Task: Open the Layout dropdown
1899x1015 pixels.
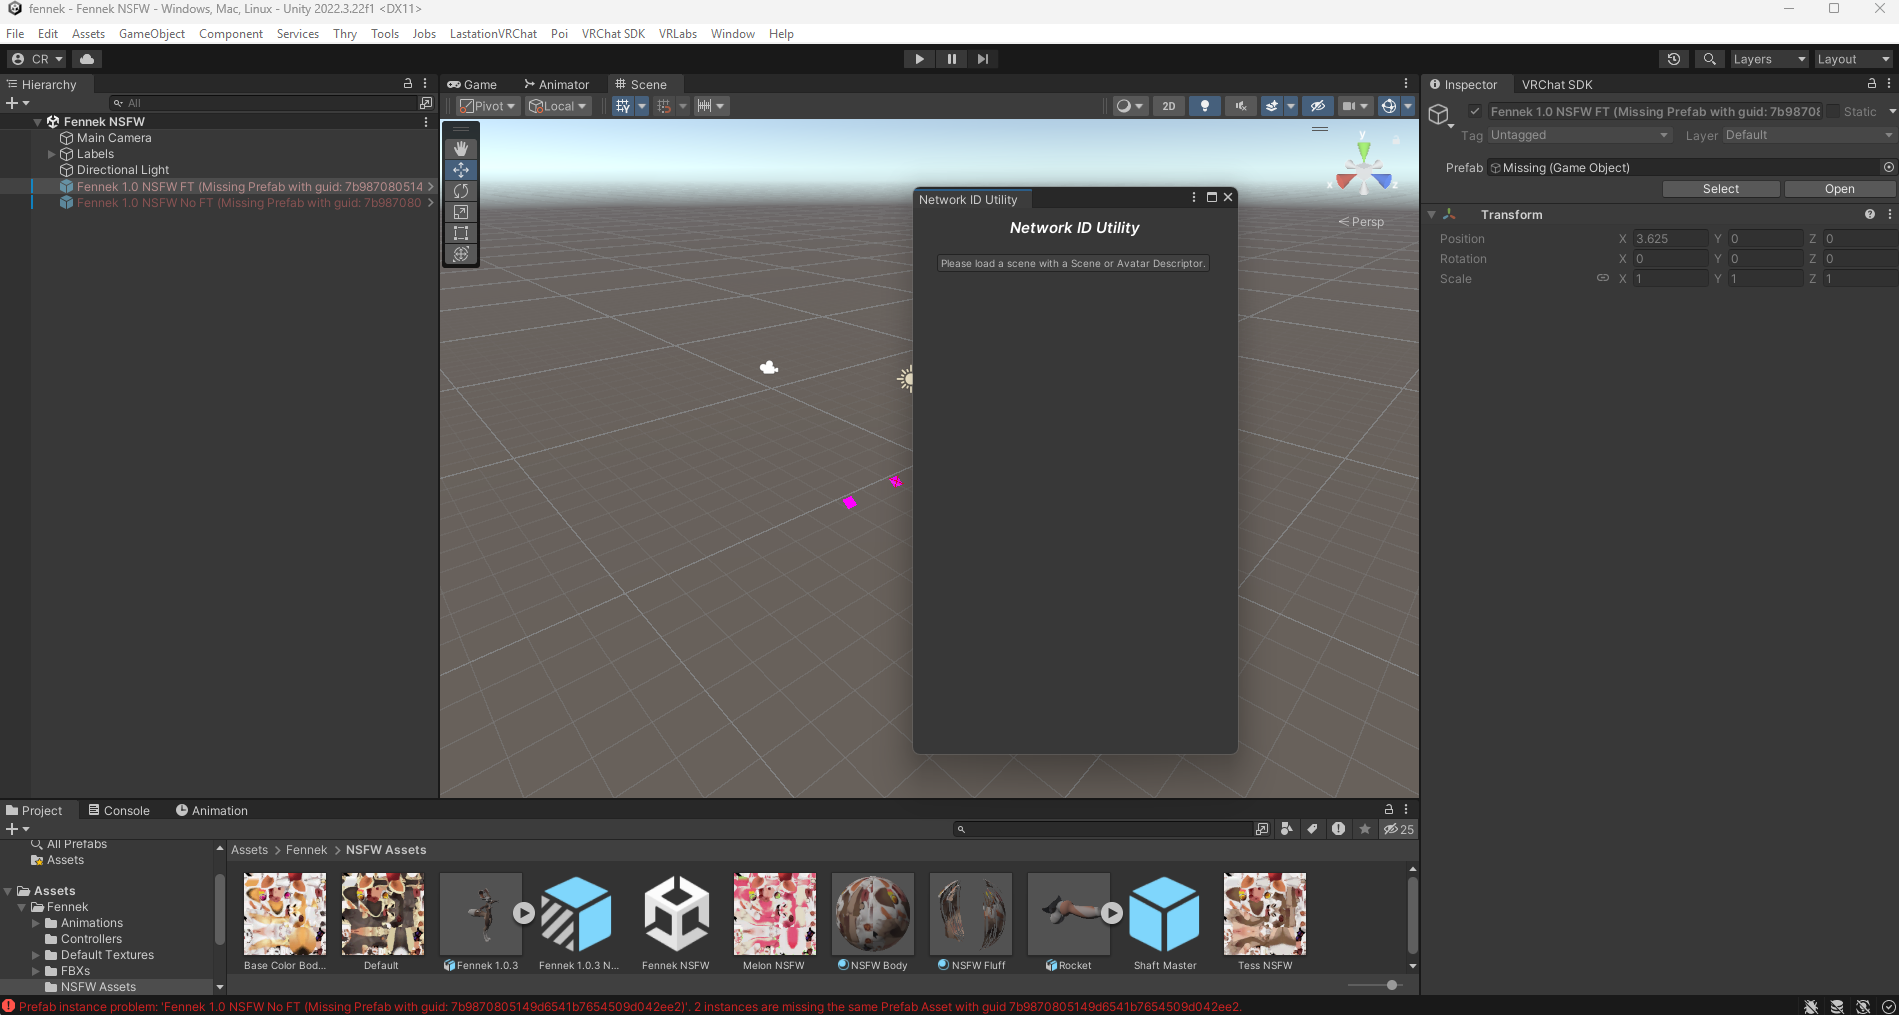Action: click(1853, 59)
